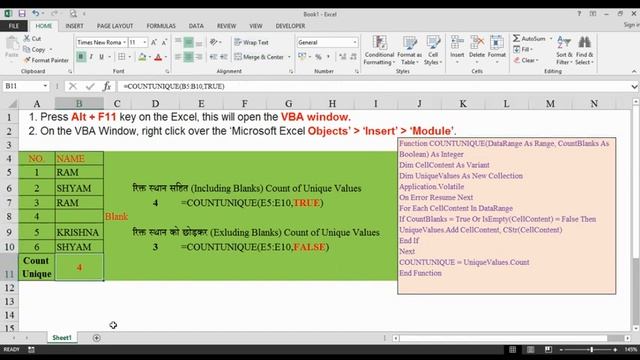Click the Save icon in quick access toolbar
This screenshot has height=360, width=640.
(x=22, y=13)
